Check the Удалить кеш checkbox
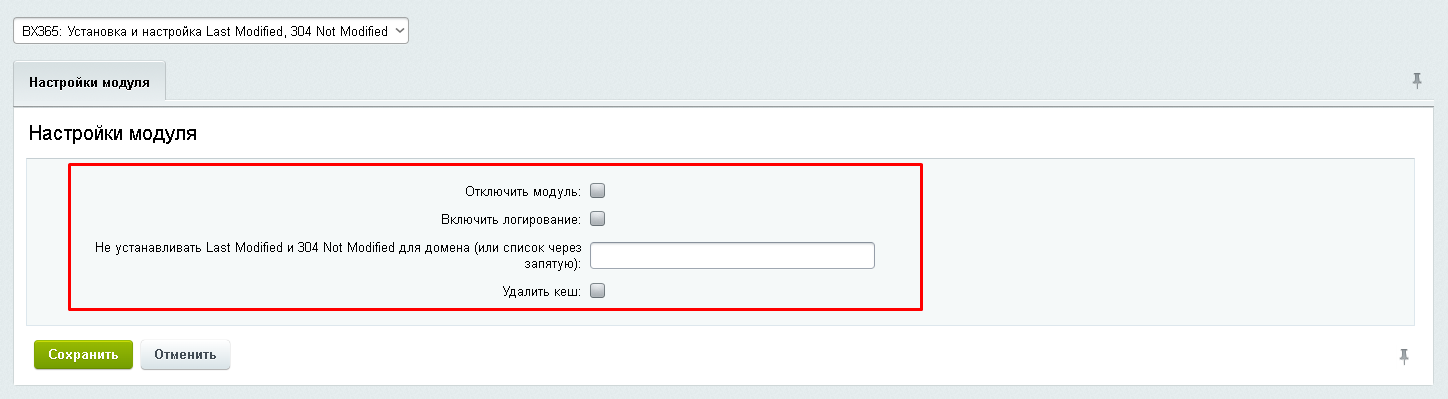This screenshot has width=1448, height=399. click(x=598, y=291)
